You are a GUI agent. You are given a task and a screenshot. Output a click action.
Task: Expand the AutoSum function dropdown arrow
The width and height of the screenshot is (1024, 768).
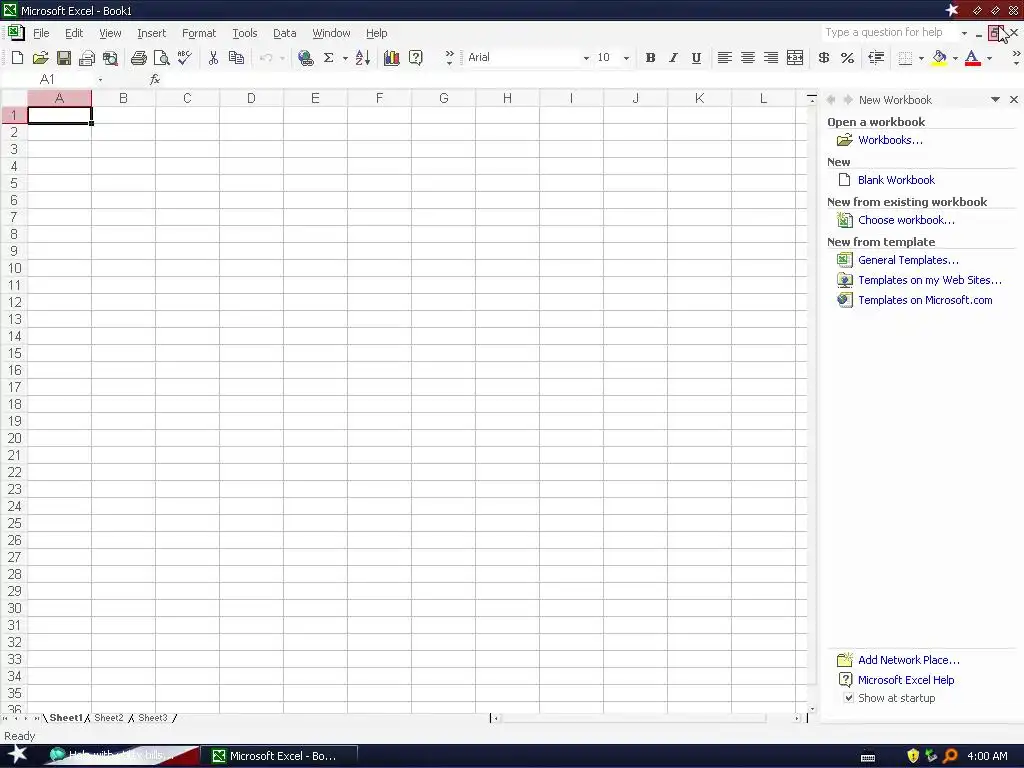[345, 58]
